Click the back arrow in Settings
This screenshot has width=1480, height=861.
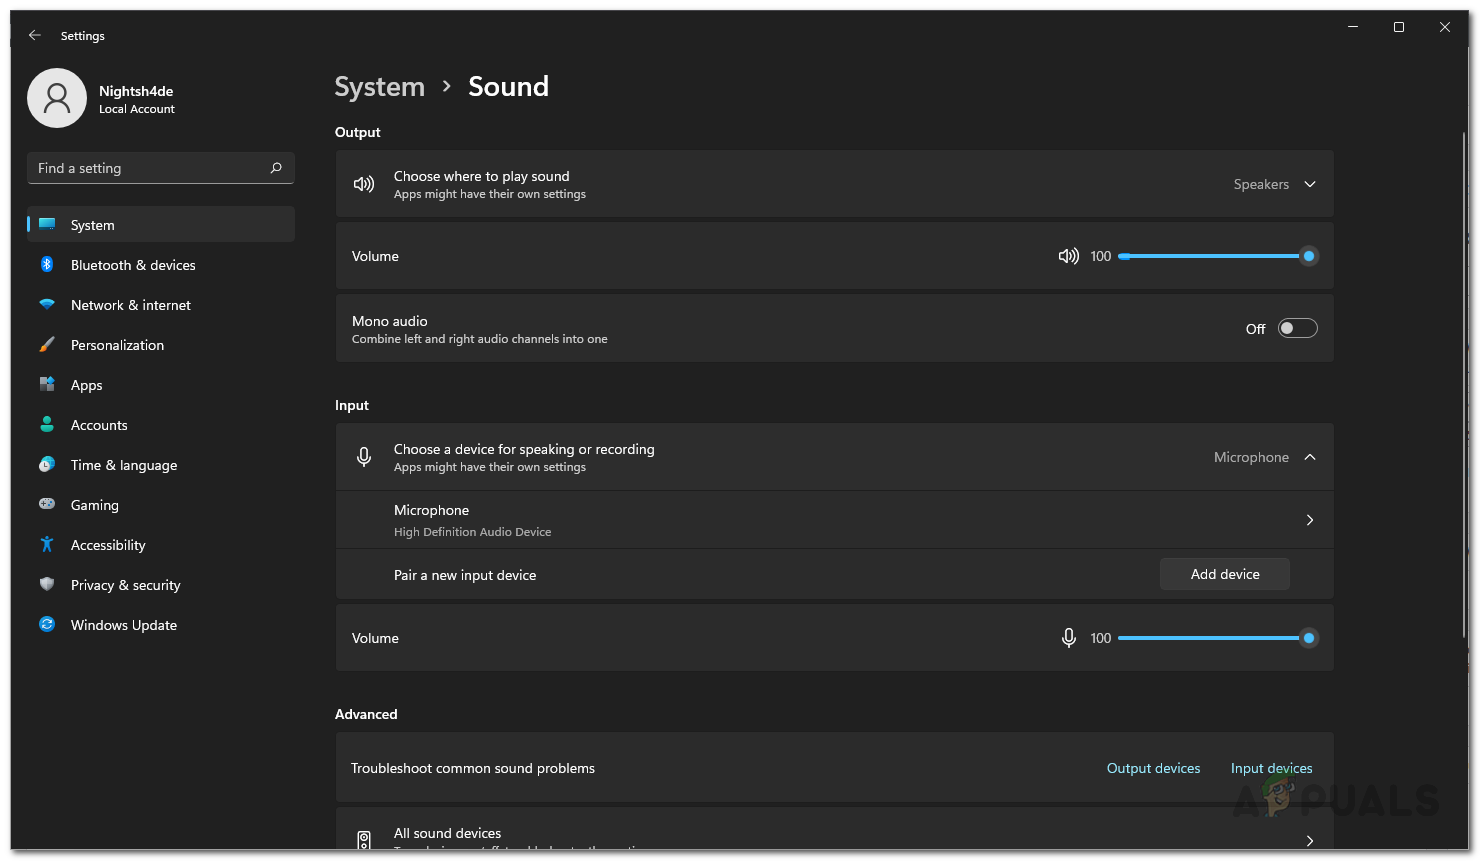click(x=35, y=35)
